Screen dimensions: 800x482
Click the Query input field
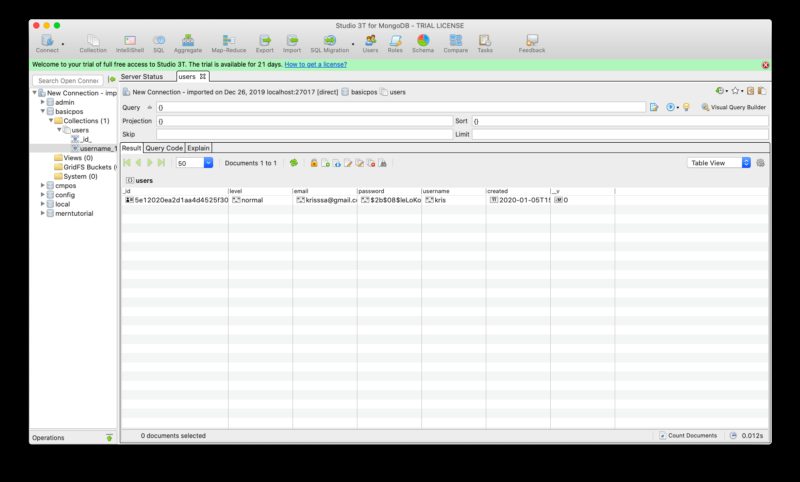401,108
